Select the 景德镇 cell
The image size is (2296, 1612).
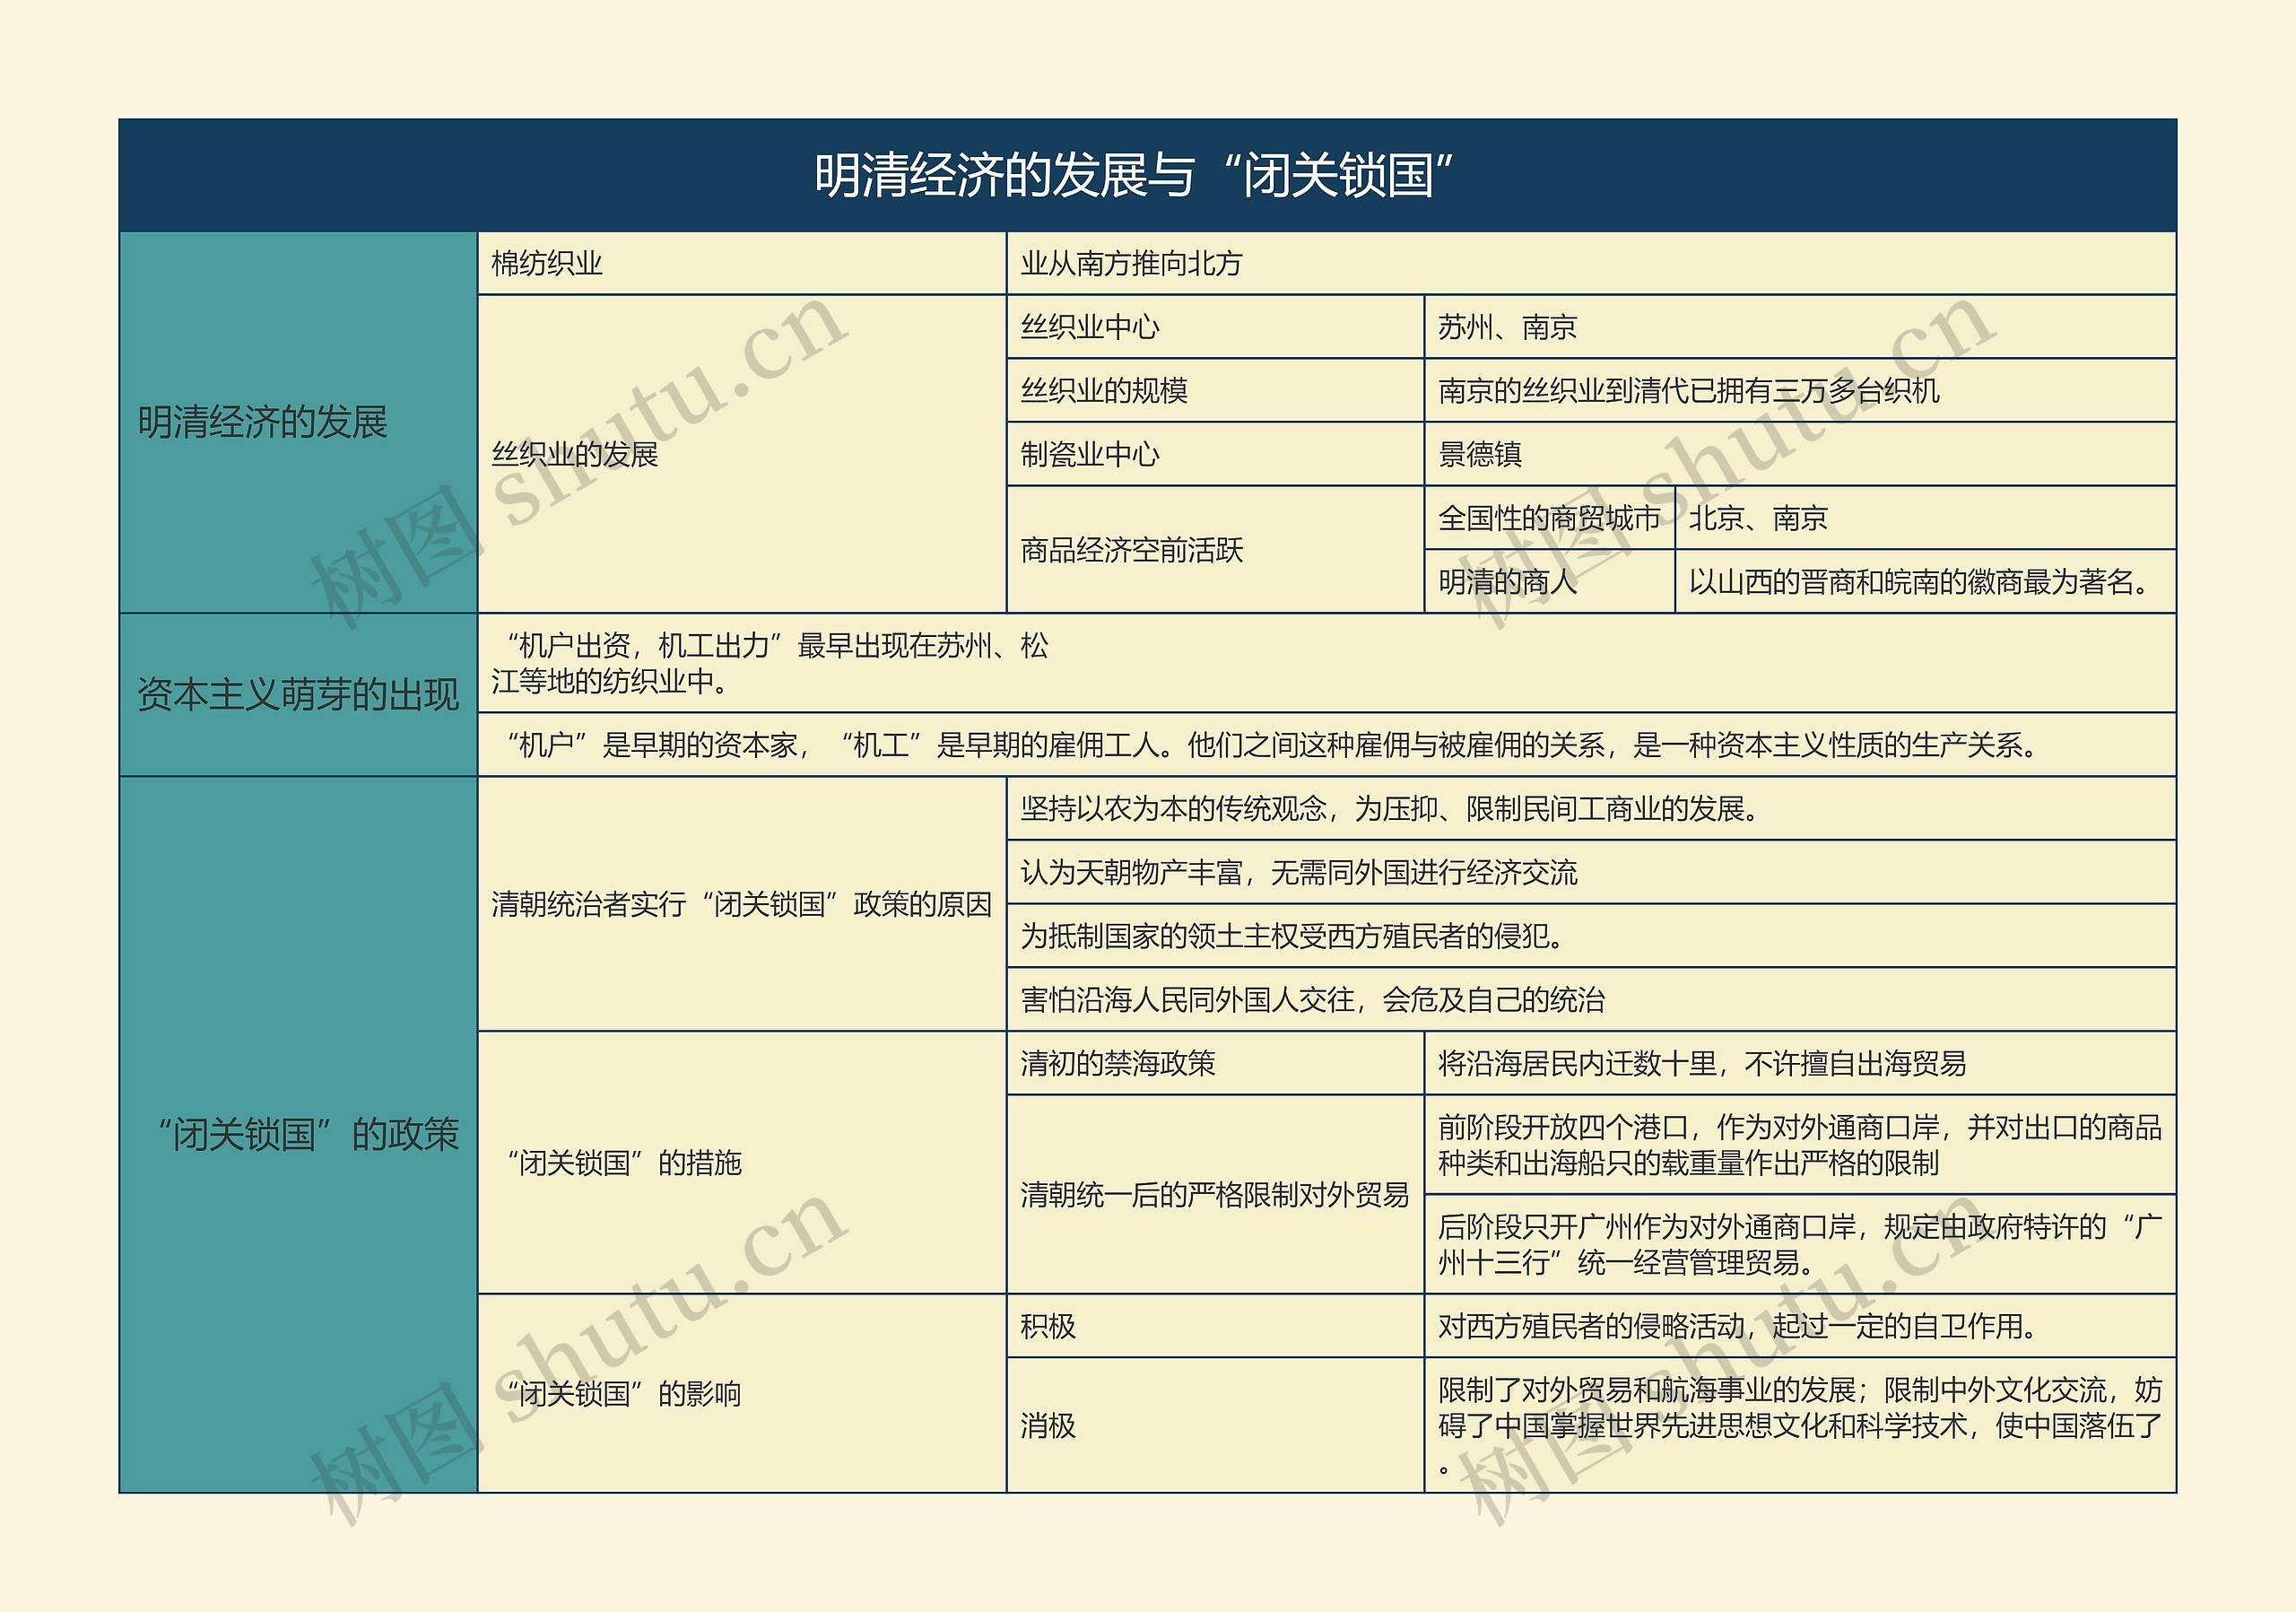pyautogui.click(x=1800, y=454)
